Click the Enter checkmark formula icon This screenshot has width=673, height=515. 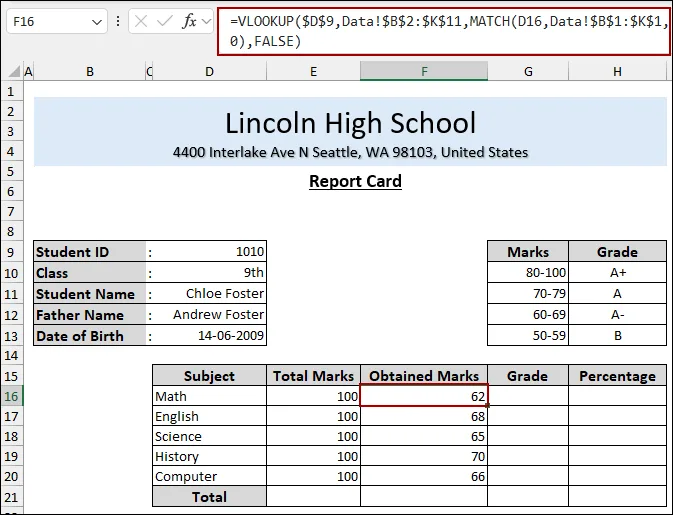(164, 21)
